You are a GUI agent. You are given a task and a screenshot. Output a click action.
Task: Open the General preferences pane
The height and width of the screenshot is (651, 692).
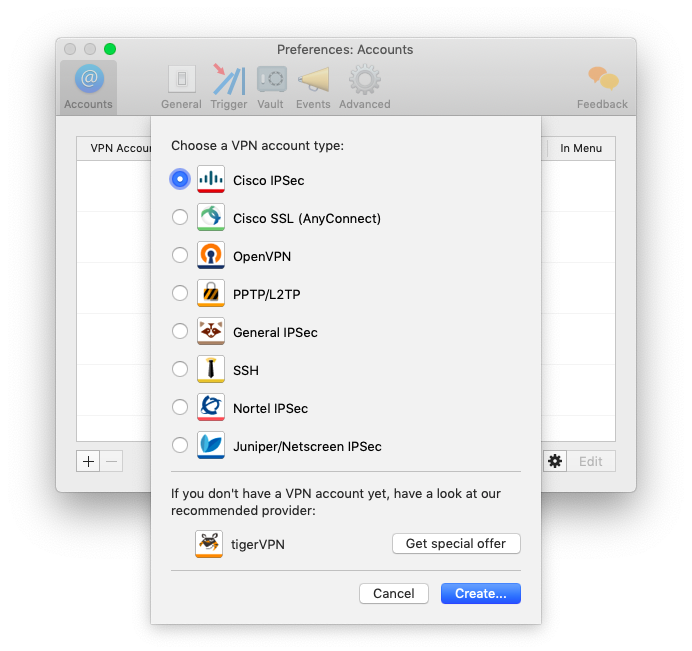coord(181,87)
